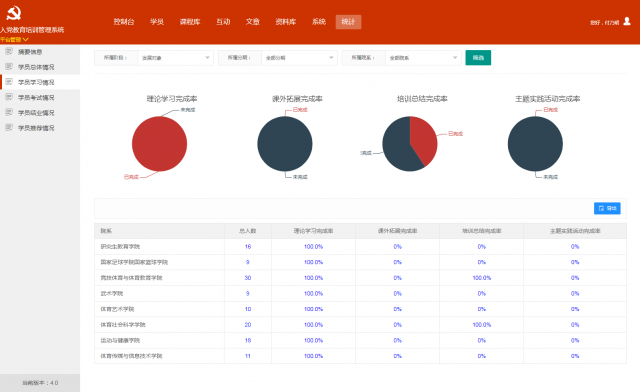Click the export button with document icon
This screenshot has height=392, width=640.
click(607, 208)
